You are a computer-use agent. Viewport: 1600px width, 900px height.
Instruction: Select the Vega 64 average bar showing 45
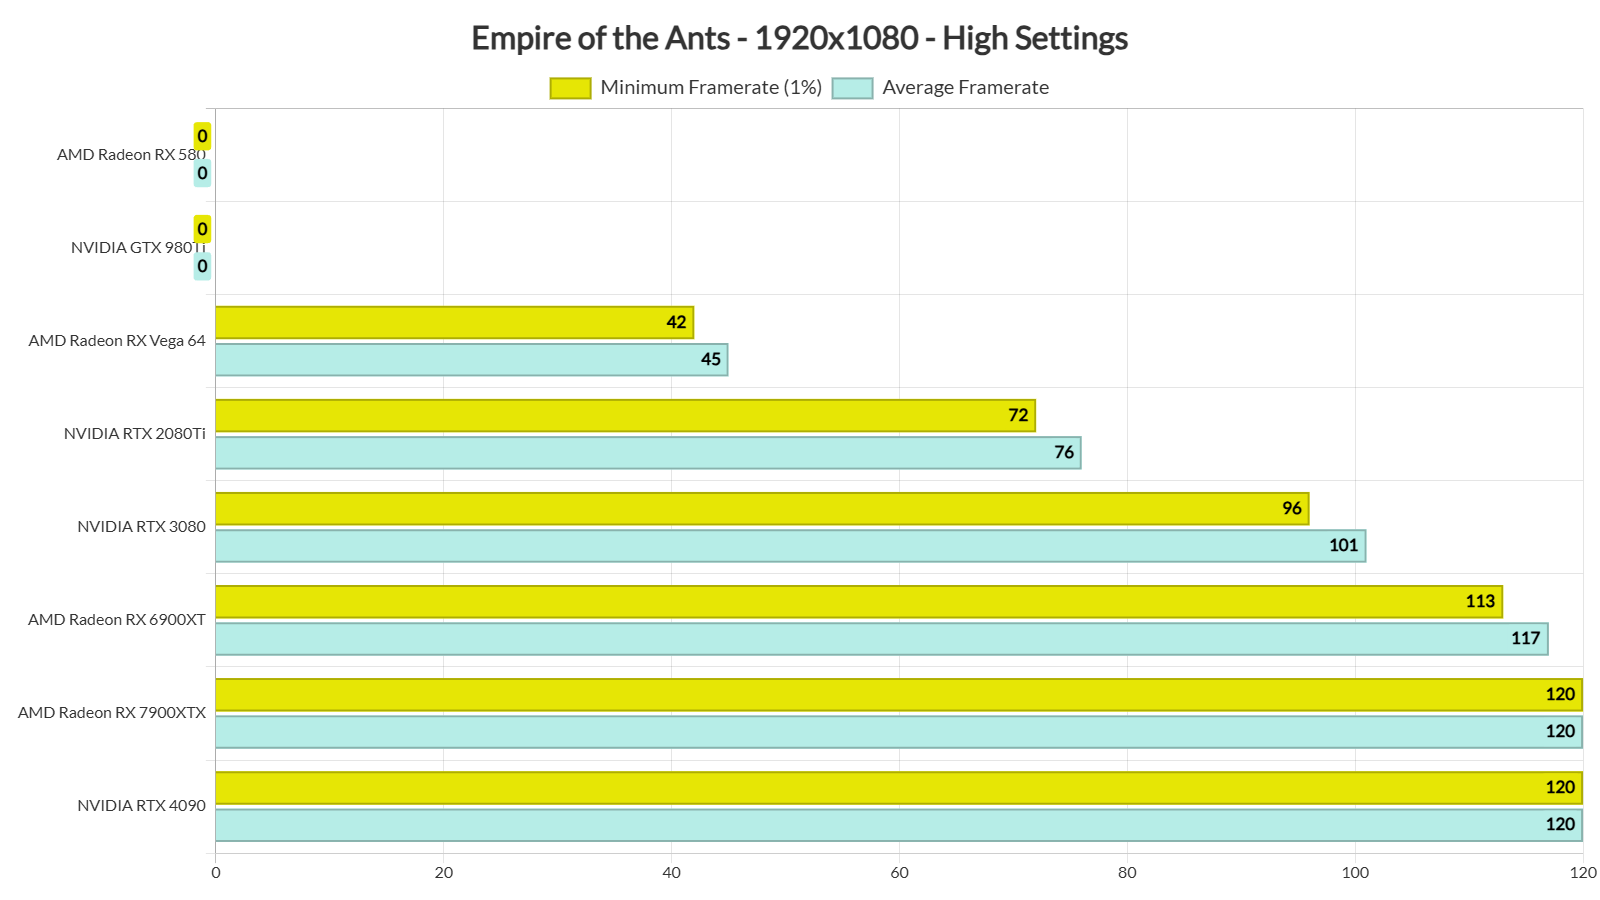(471, 360)
